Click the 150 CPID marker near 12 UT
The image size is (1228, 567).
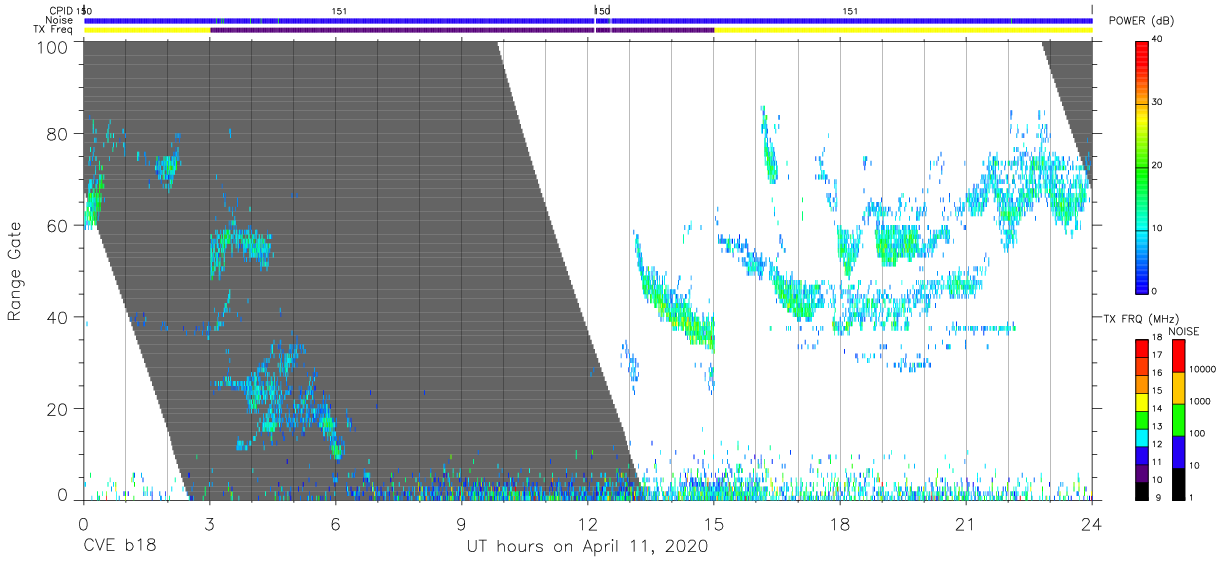pyautogui.click(x=602, y=10)
